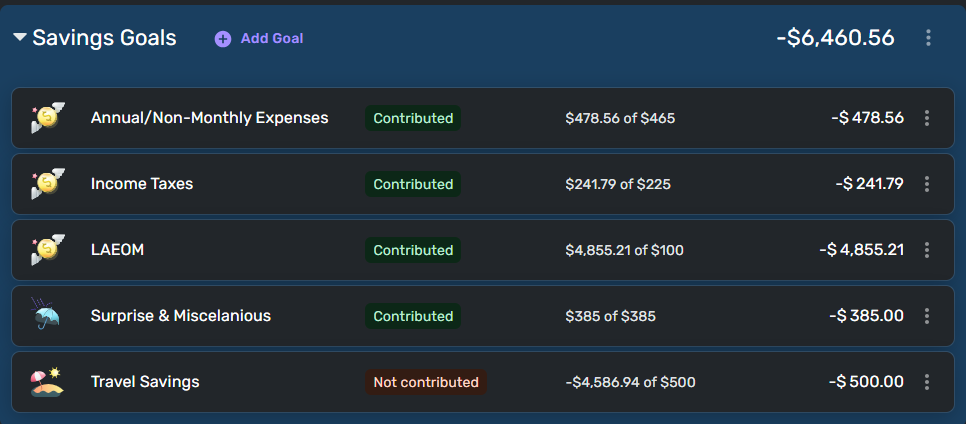Click the Savings Goals total -$6,460.56
The image size is (966, 424).
tap(835, 38)
